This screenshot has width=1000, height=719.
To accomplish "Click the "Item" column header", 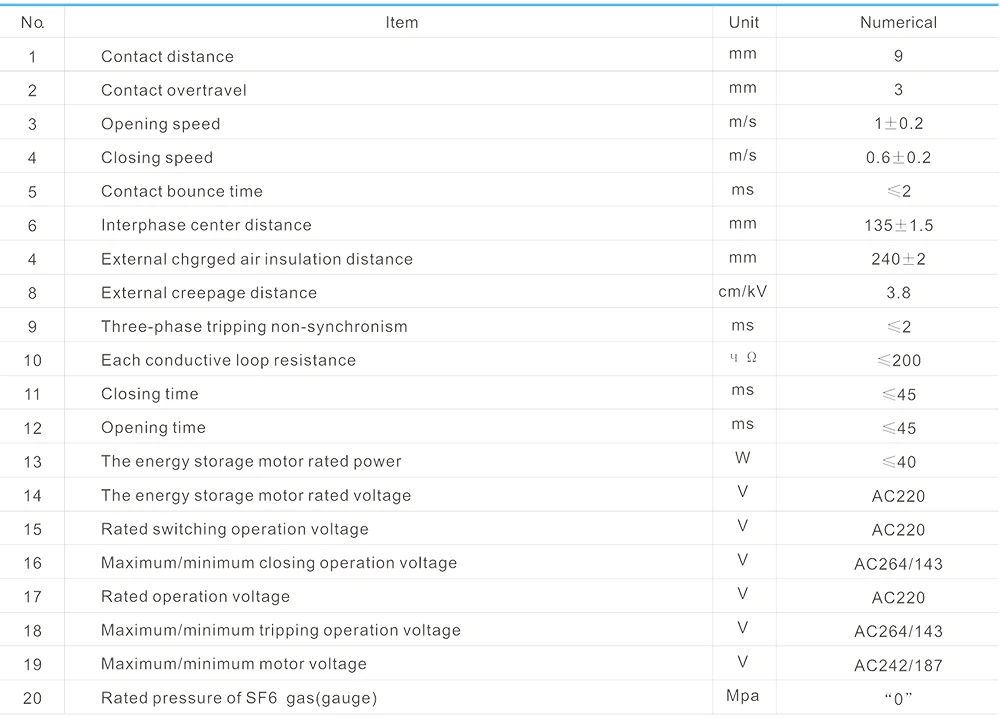I will coord(401,22).
